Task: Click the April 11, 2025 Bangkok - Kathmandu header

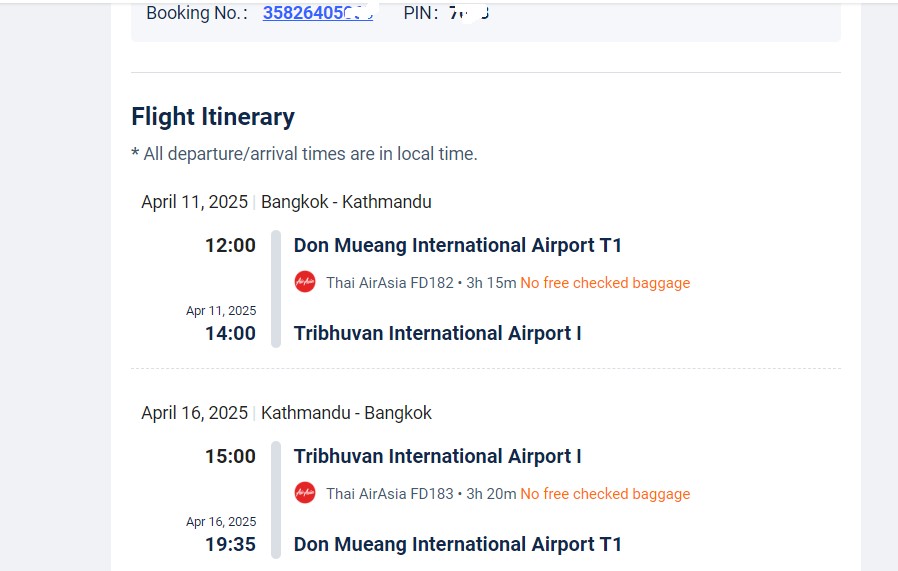Action: tap(286, 202)
